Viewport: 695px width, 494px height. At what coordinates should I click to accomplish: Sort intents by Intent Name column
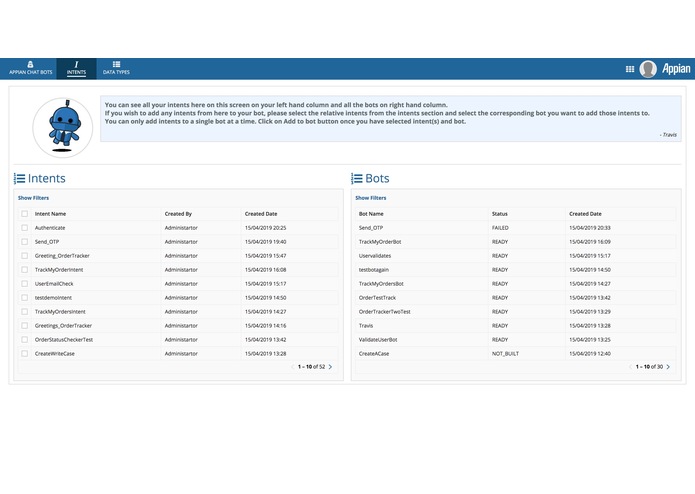(50, 214)
